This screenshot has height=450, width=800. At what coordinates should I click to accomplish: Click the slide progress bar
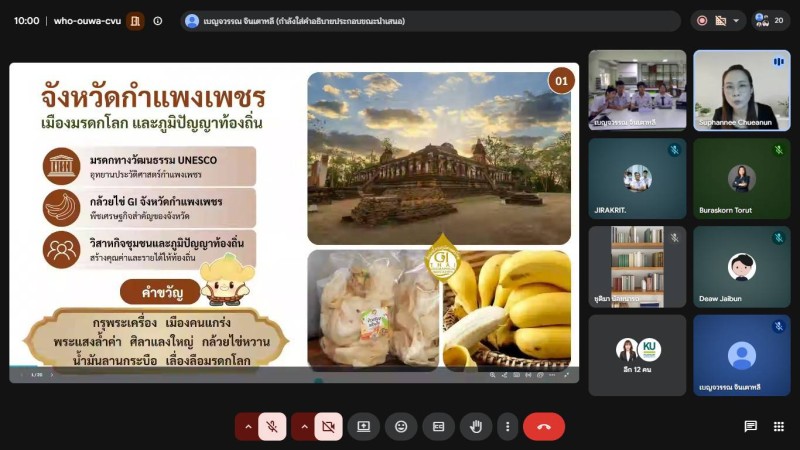point(294,367)
